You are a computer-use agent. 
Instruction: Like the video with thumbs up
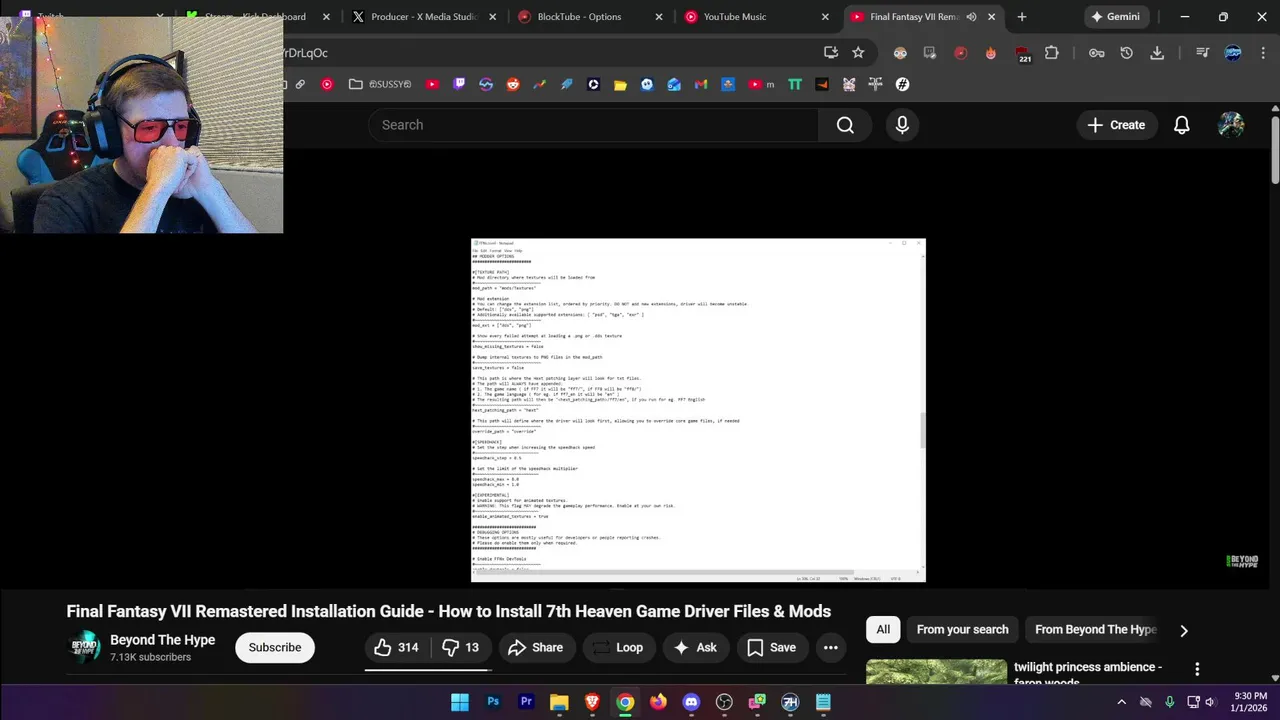click(x=397, y=647)
